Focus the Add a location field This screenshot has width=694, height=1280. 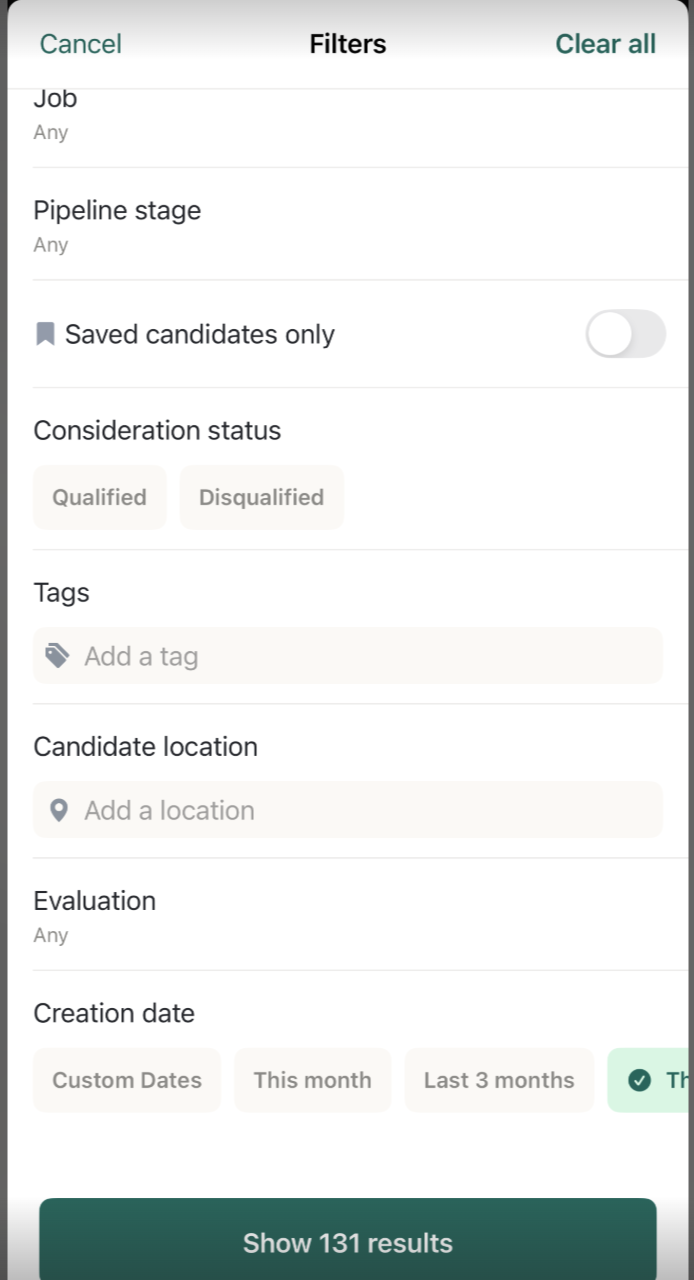360,810
